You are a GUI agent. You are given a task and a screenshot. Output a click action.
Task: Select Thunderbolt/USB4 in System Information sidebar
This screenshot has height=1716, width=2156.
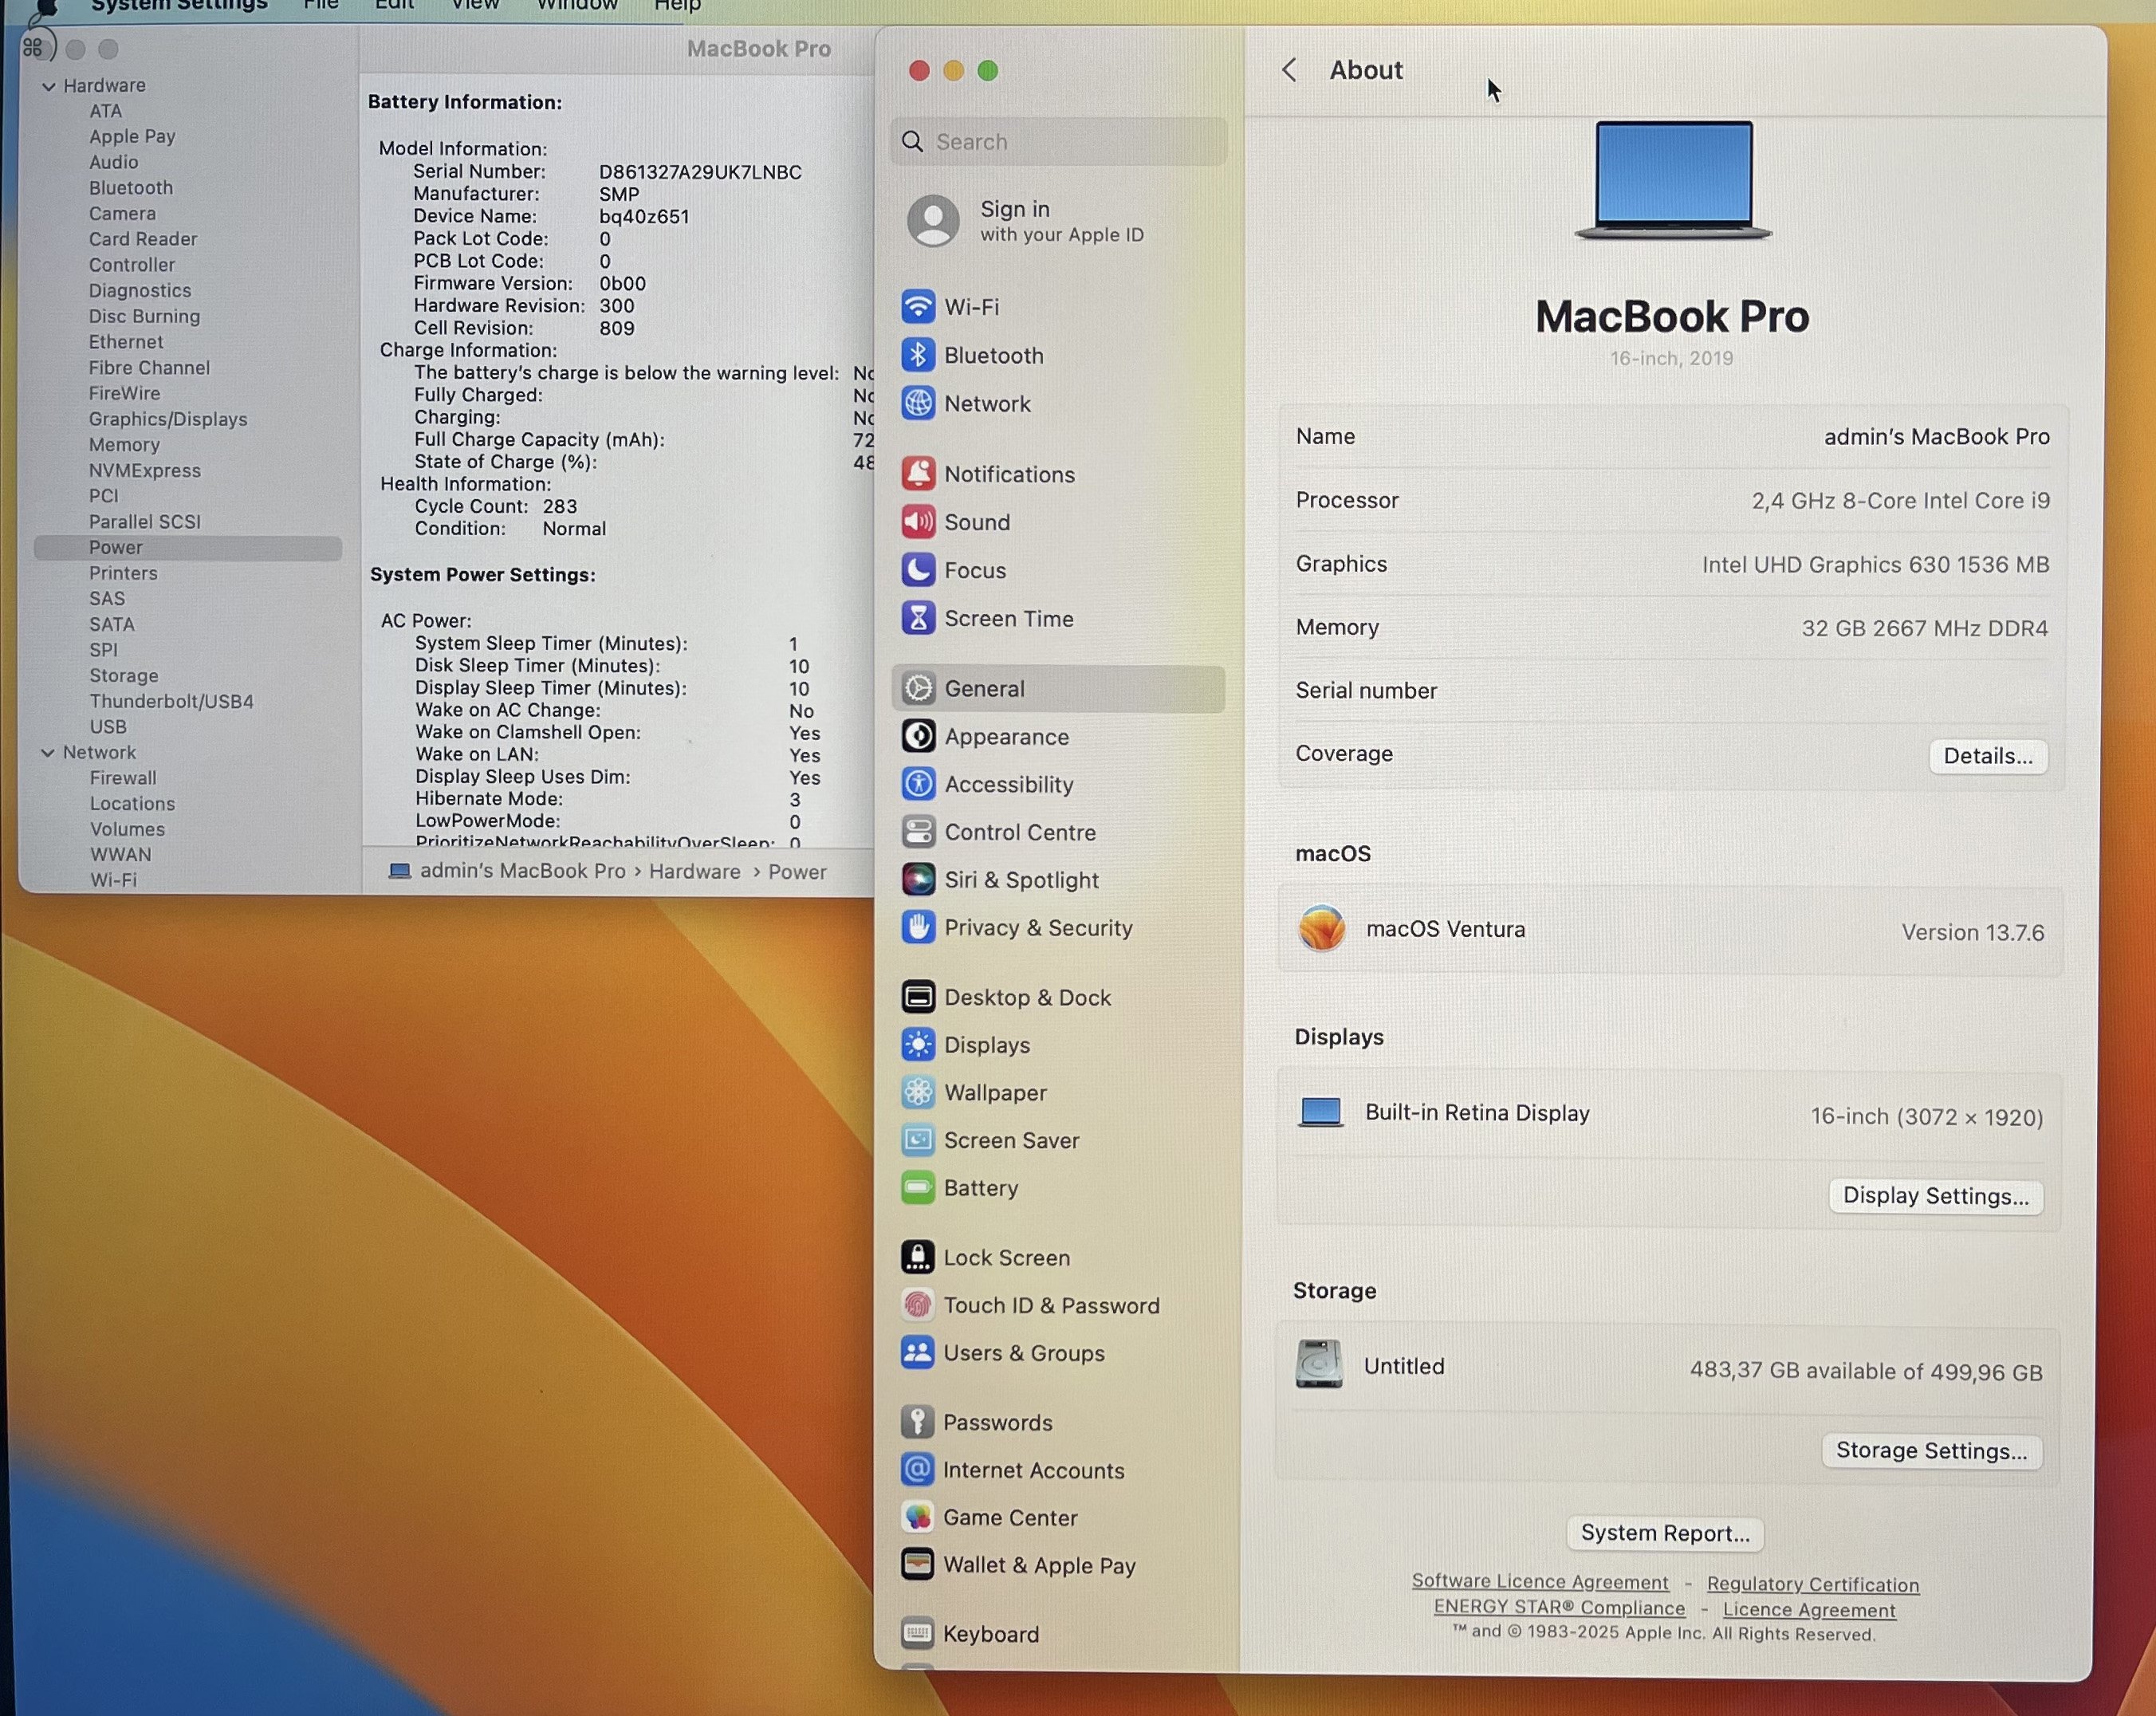(171, 702)
